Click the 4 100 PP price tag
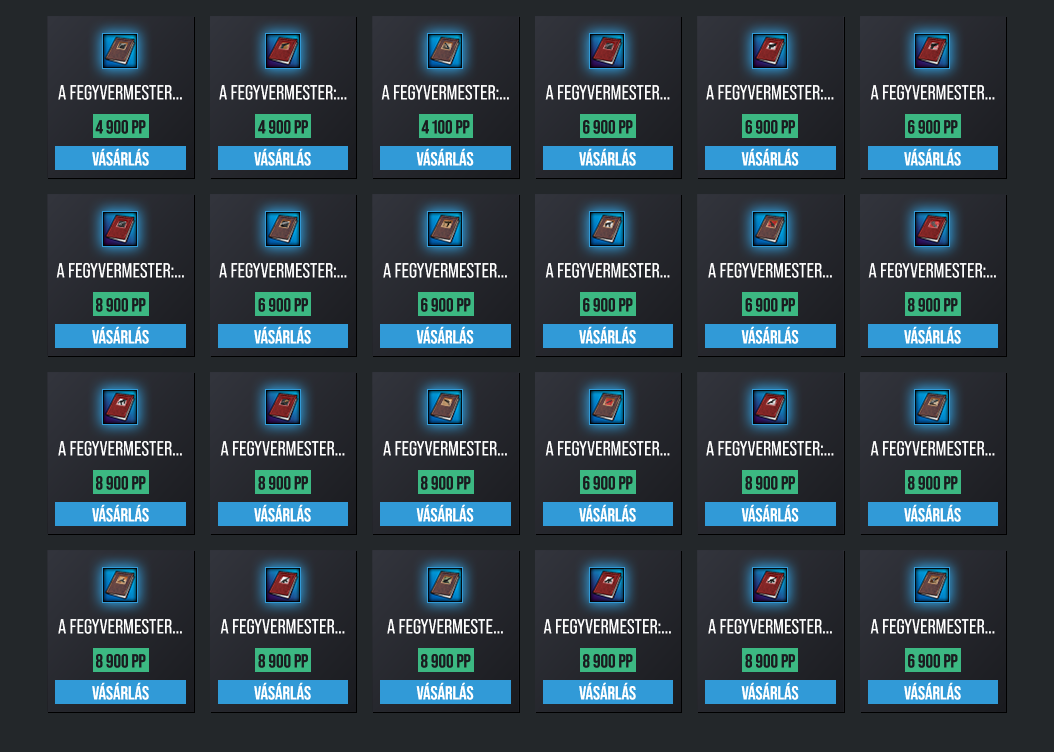Screen dimensions: 1054x752 [x=445, y=127]
